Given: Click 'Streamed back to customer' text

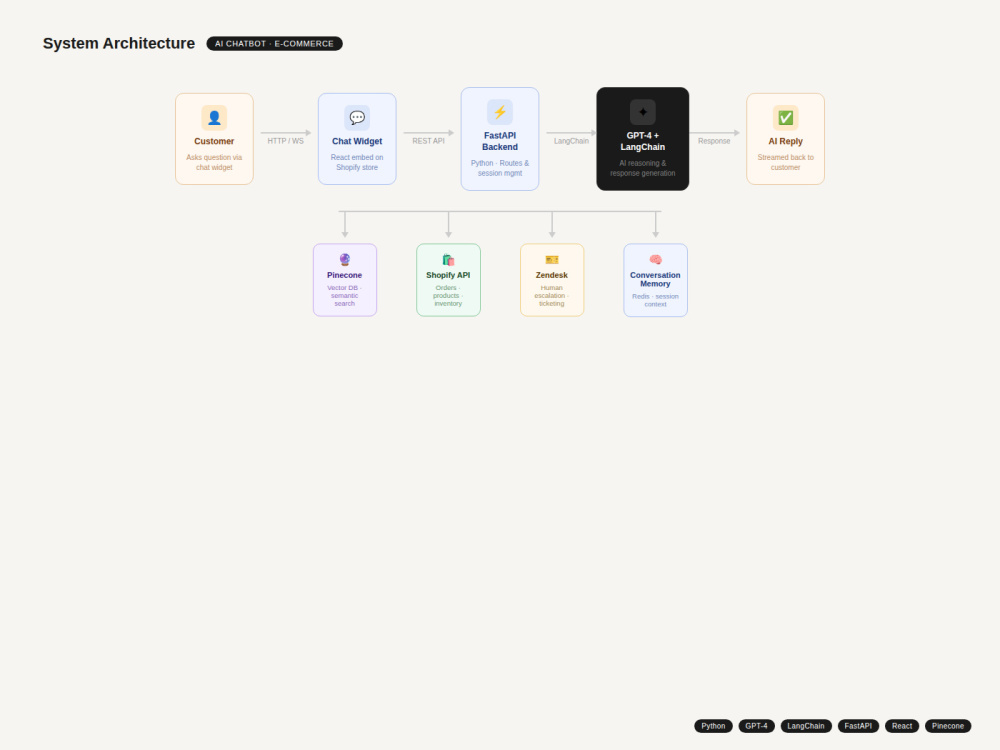Looking at the screenshot, I should [786, 162].
